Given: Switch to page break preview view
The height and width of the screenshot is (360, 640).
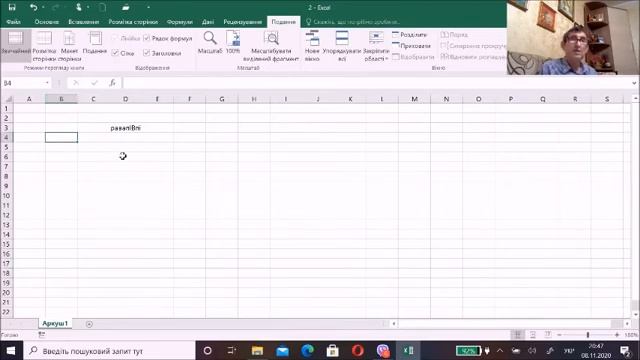Looking at the screenshot, I should (x=44, y=46).
